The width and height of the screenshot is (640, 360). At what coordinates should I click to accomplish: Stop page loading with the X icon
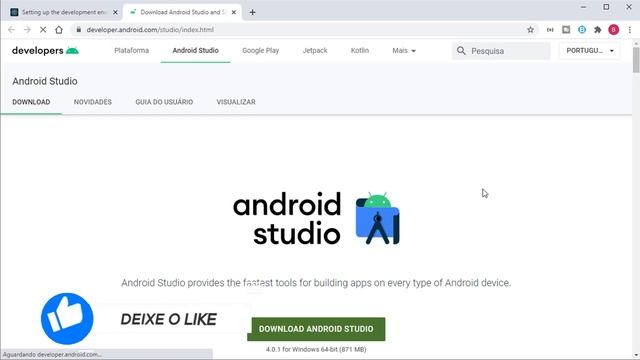point(43,30)
